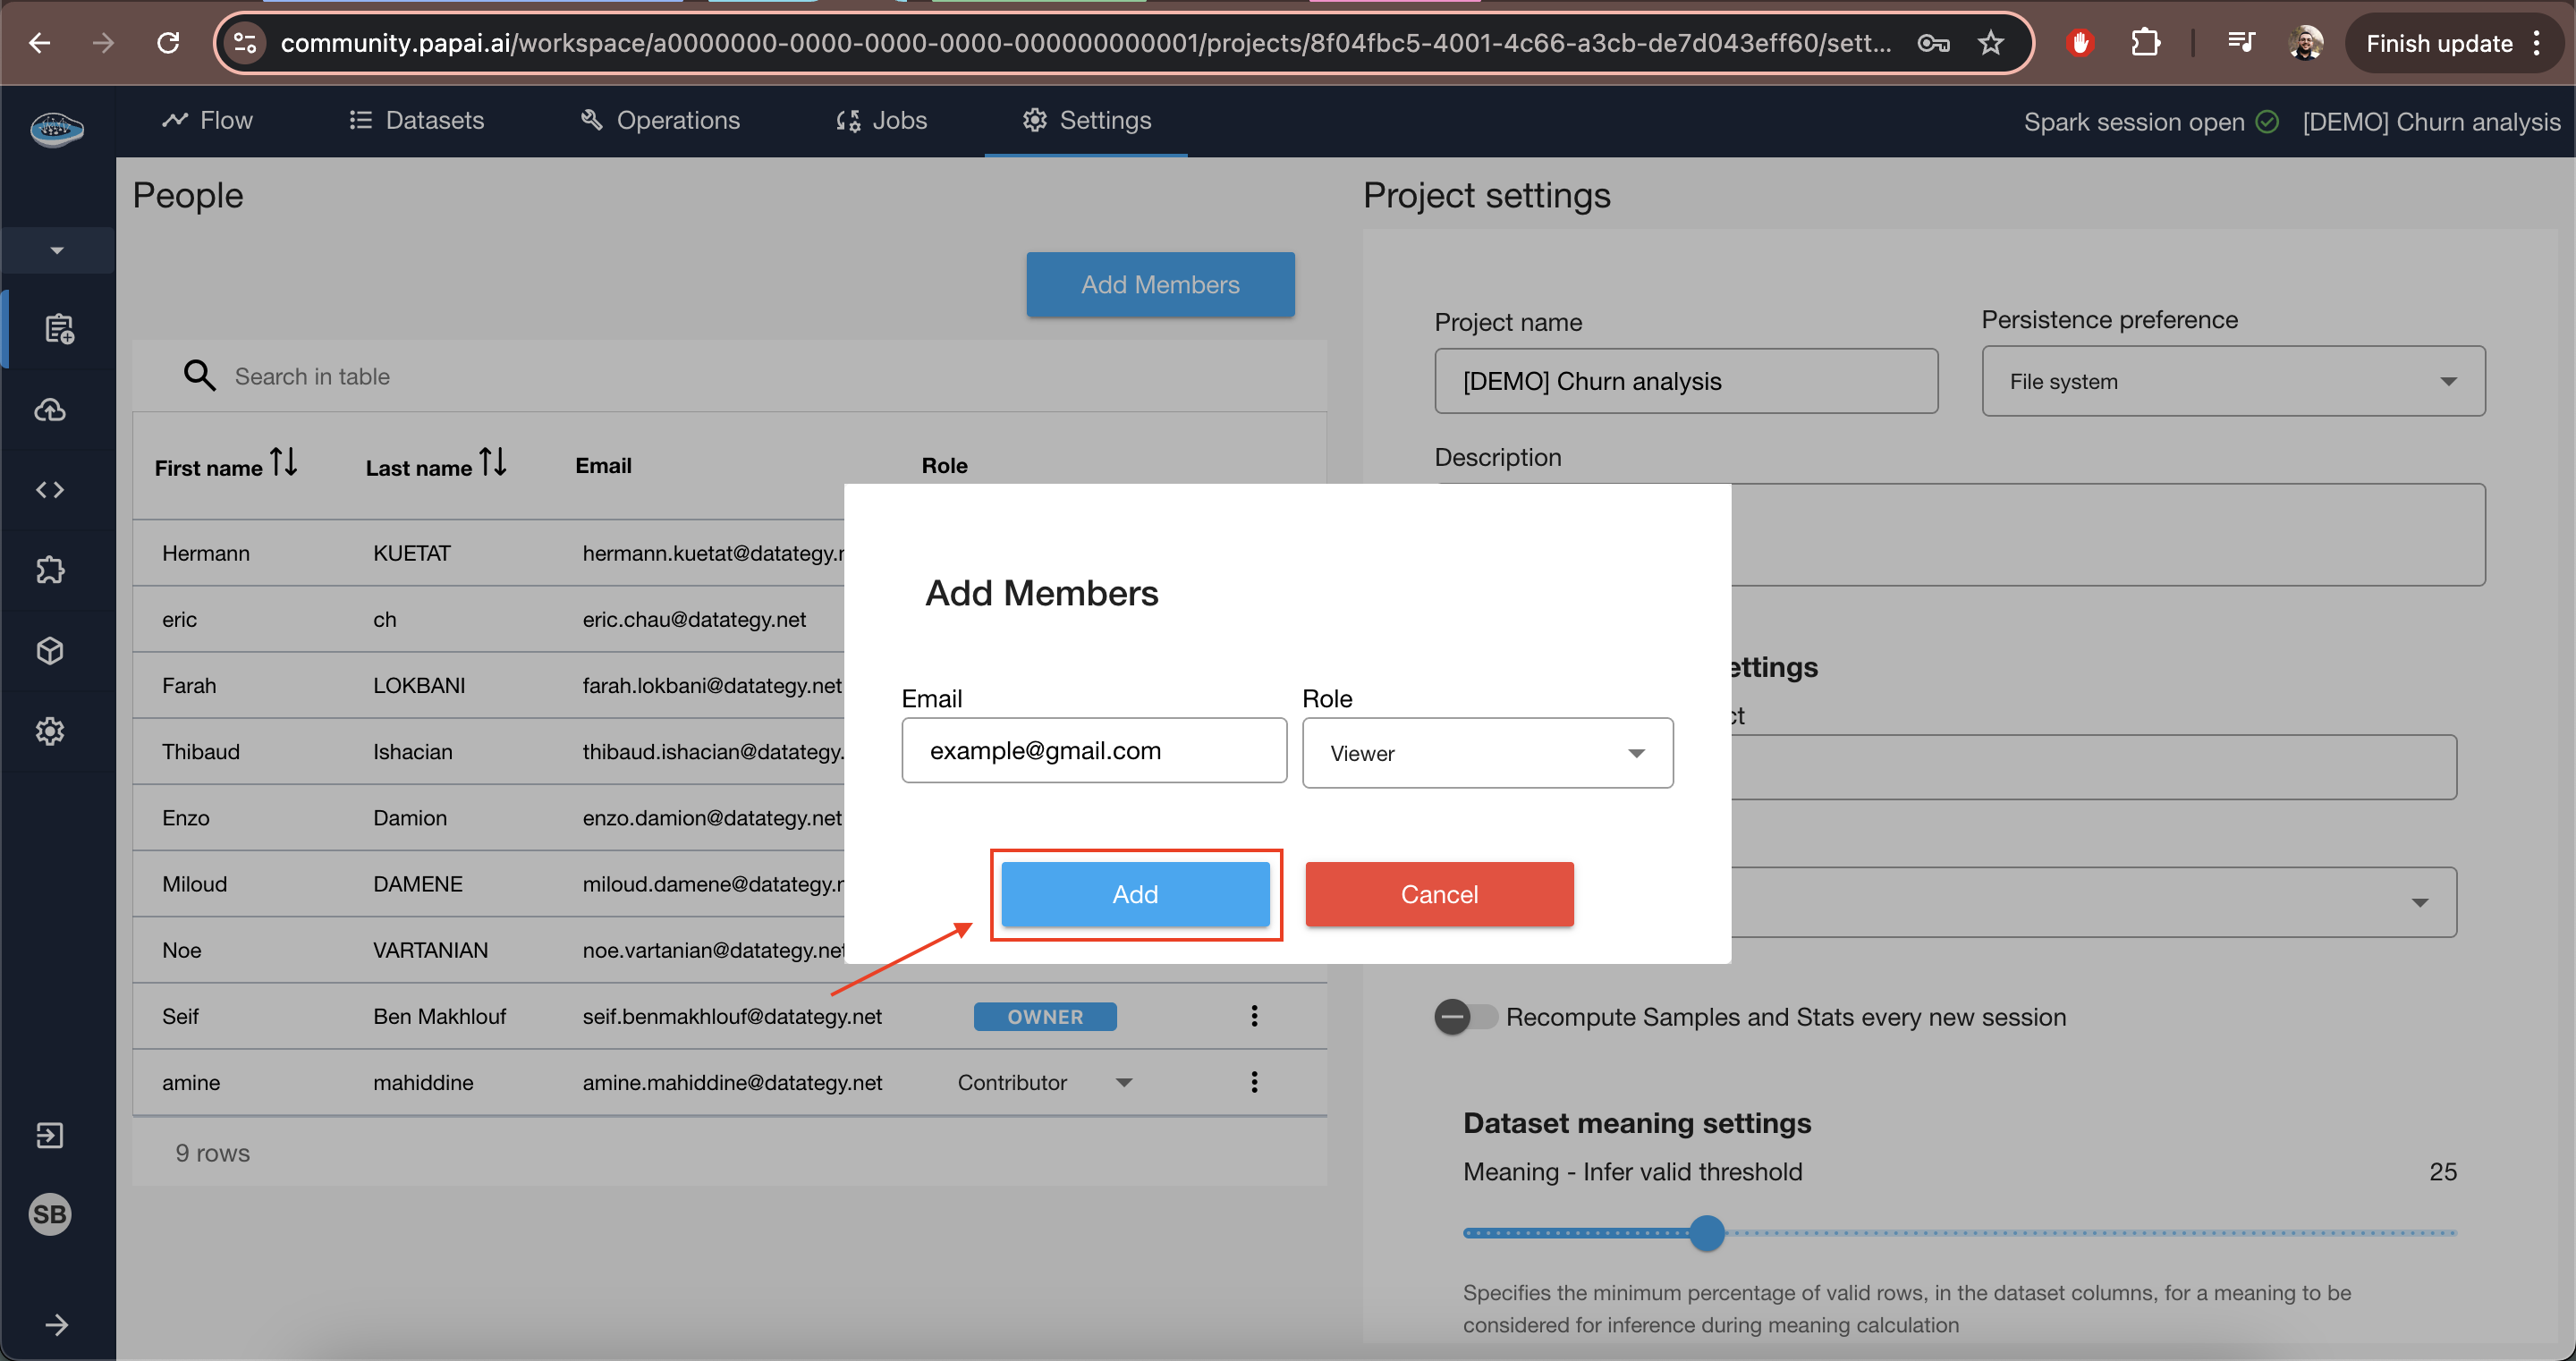The image size is (2576, 1361).
Task: Sort table by Last name
Action: click(x=493, y=463)
